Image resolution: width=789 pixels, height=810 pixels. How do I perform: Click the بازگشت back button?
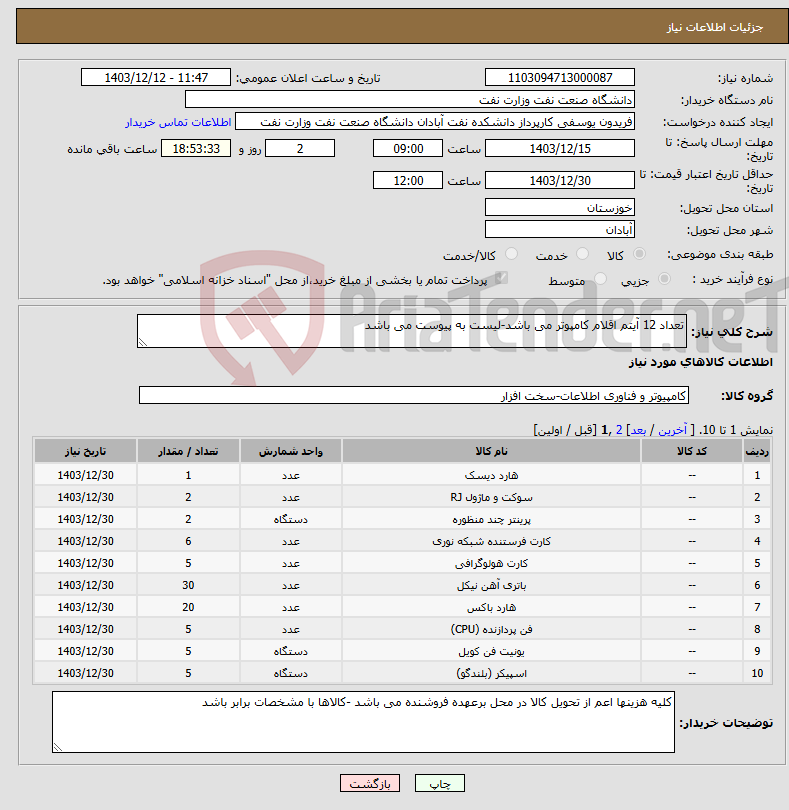[370, 783]
